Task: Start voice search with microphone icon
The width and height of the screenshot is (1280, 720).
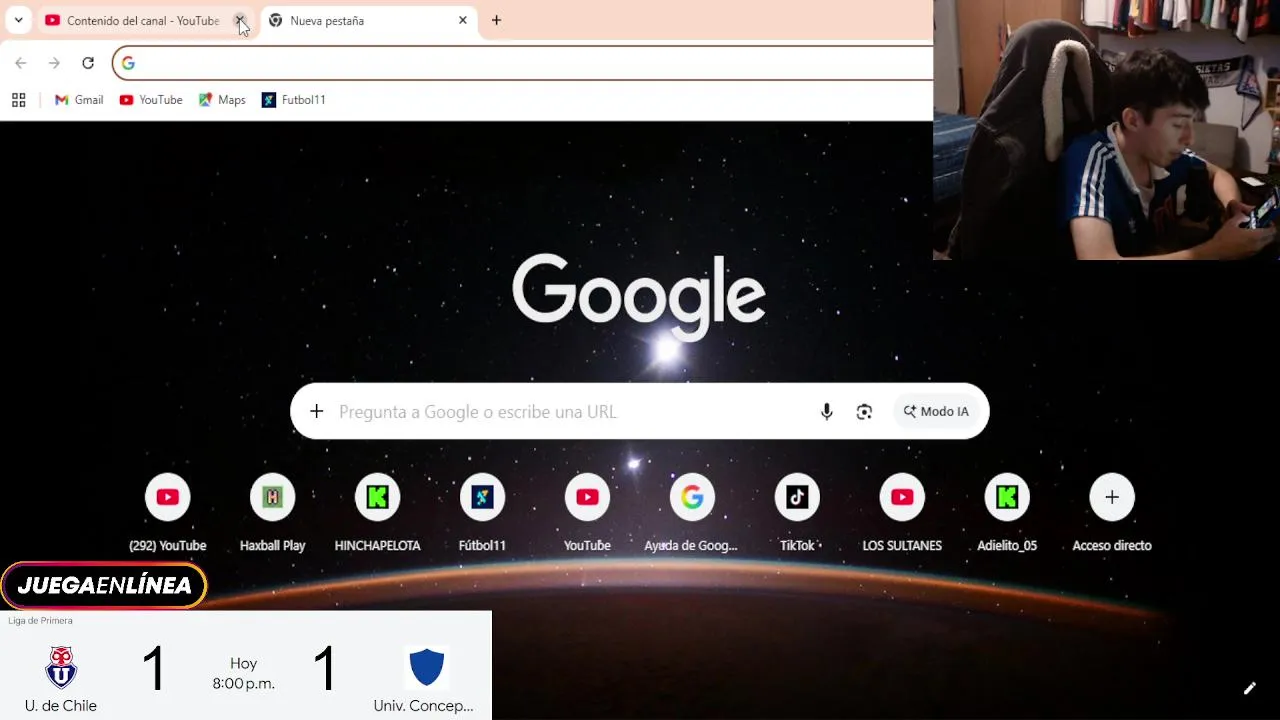Action: click(x=826, y=411)
